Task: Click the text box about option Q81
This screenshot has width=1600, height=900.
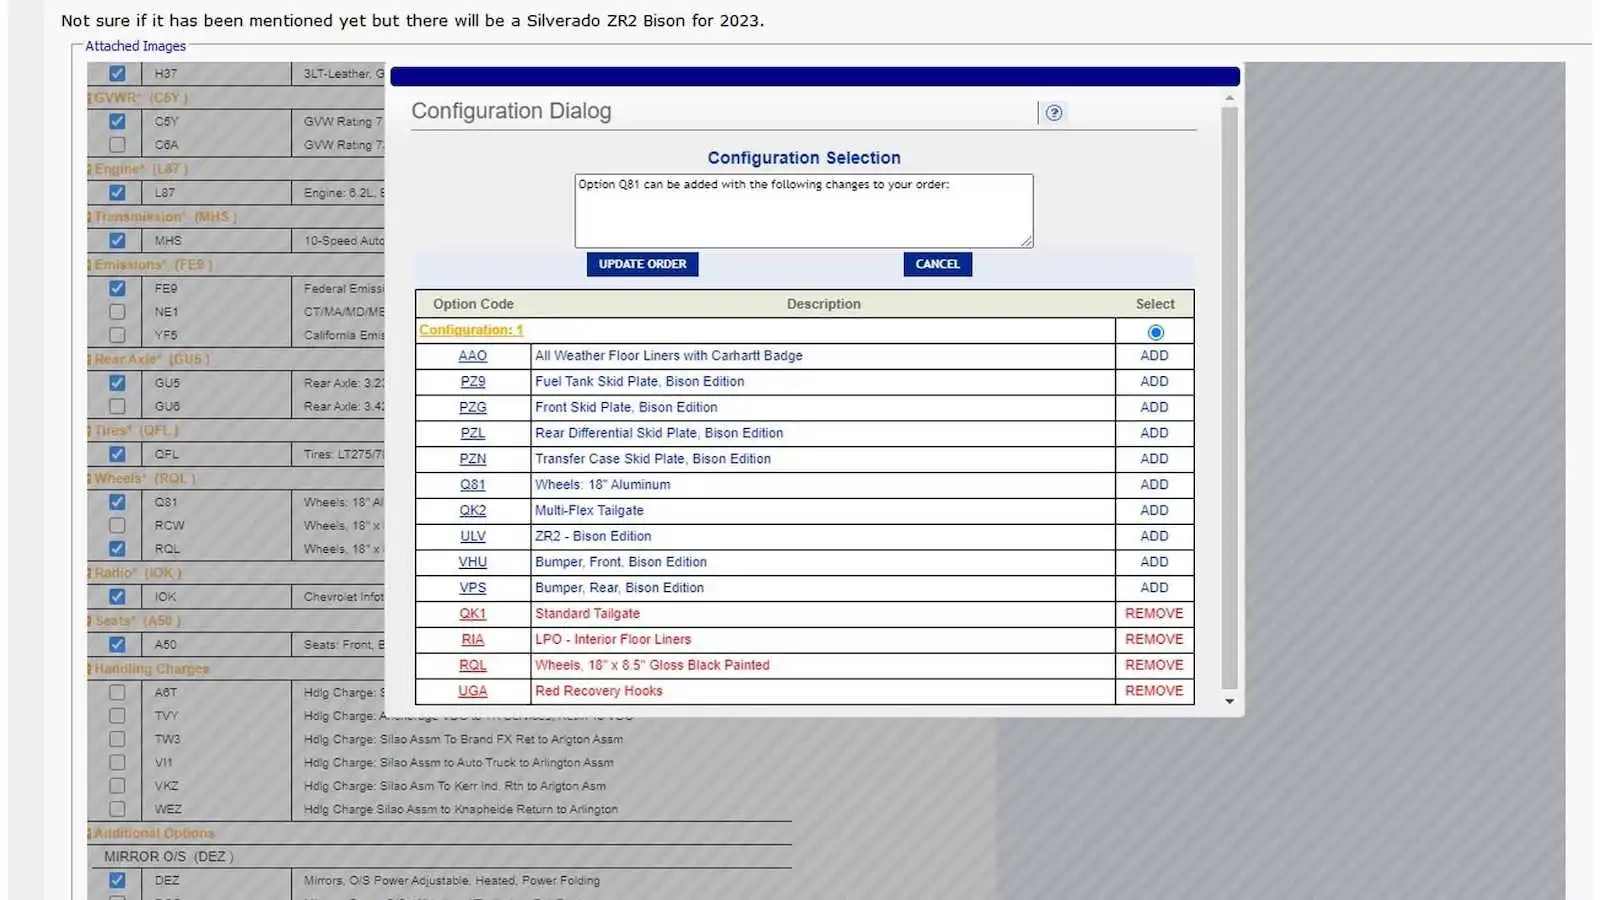Action: (x=803, y=211)
